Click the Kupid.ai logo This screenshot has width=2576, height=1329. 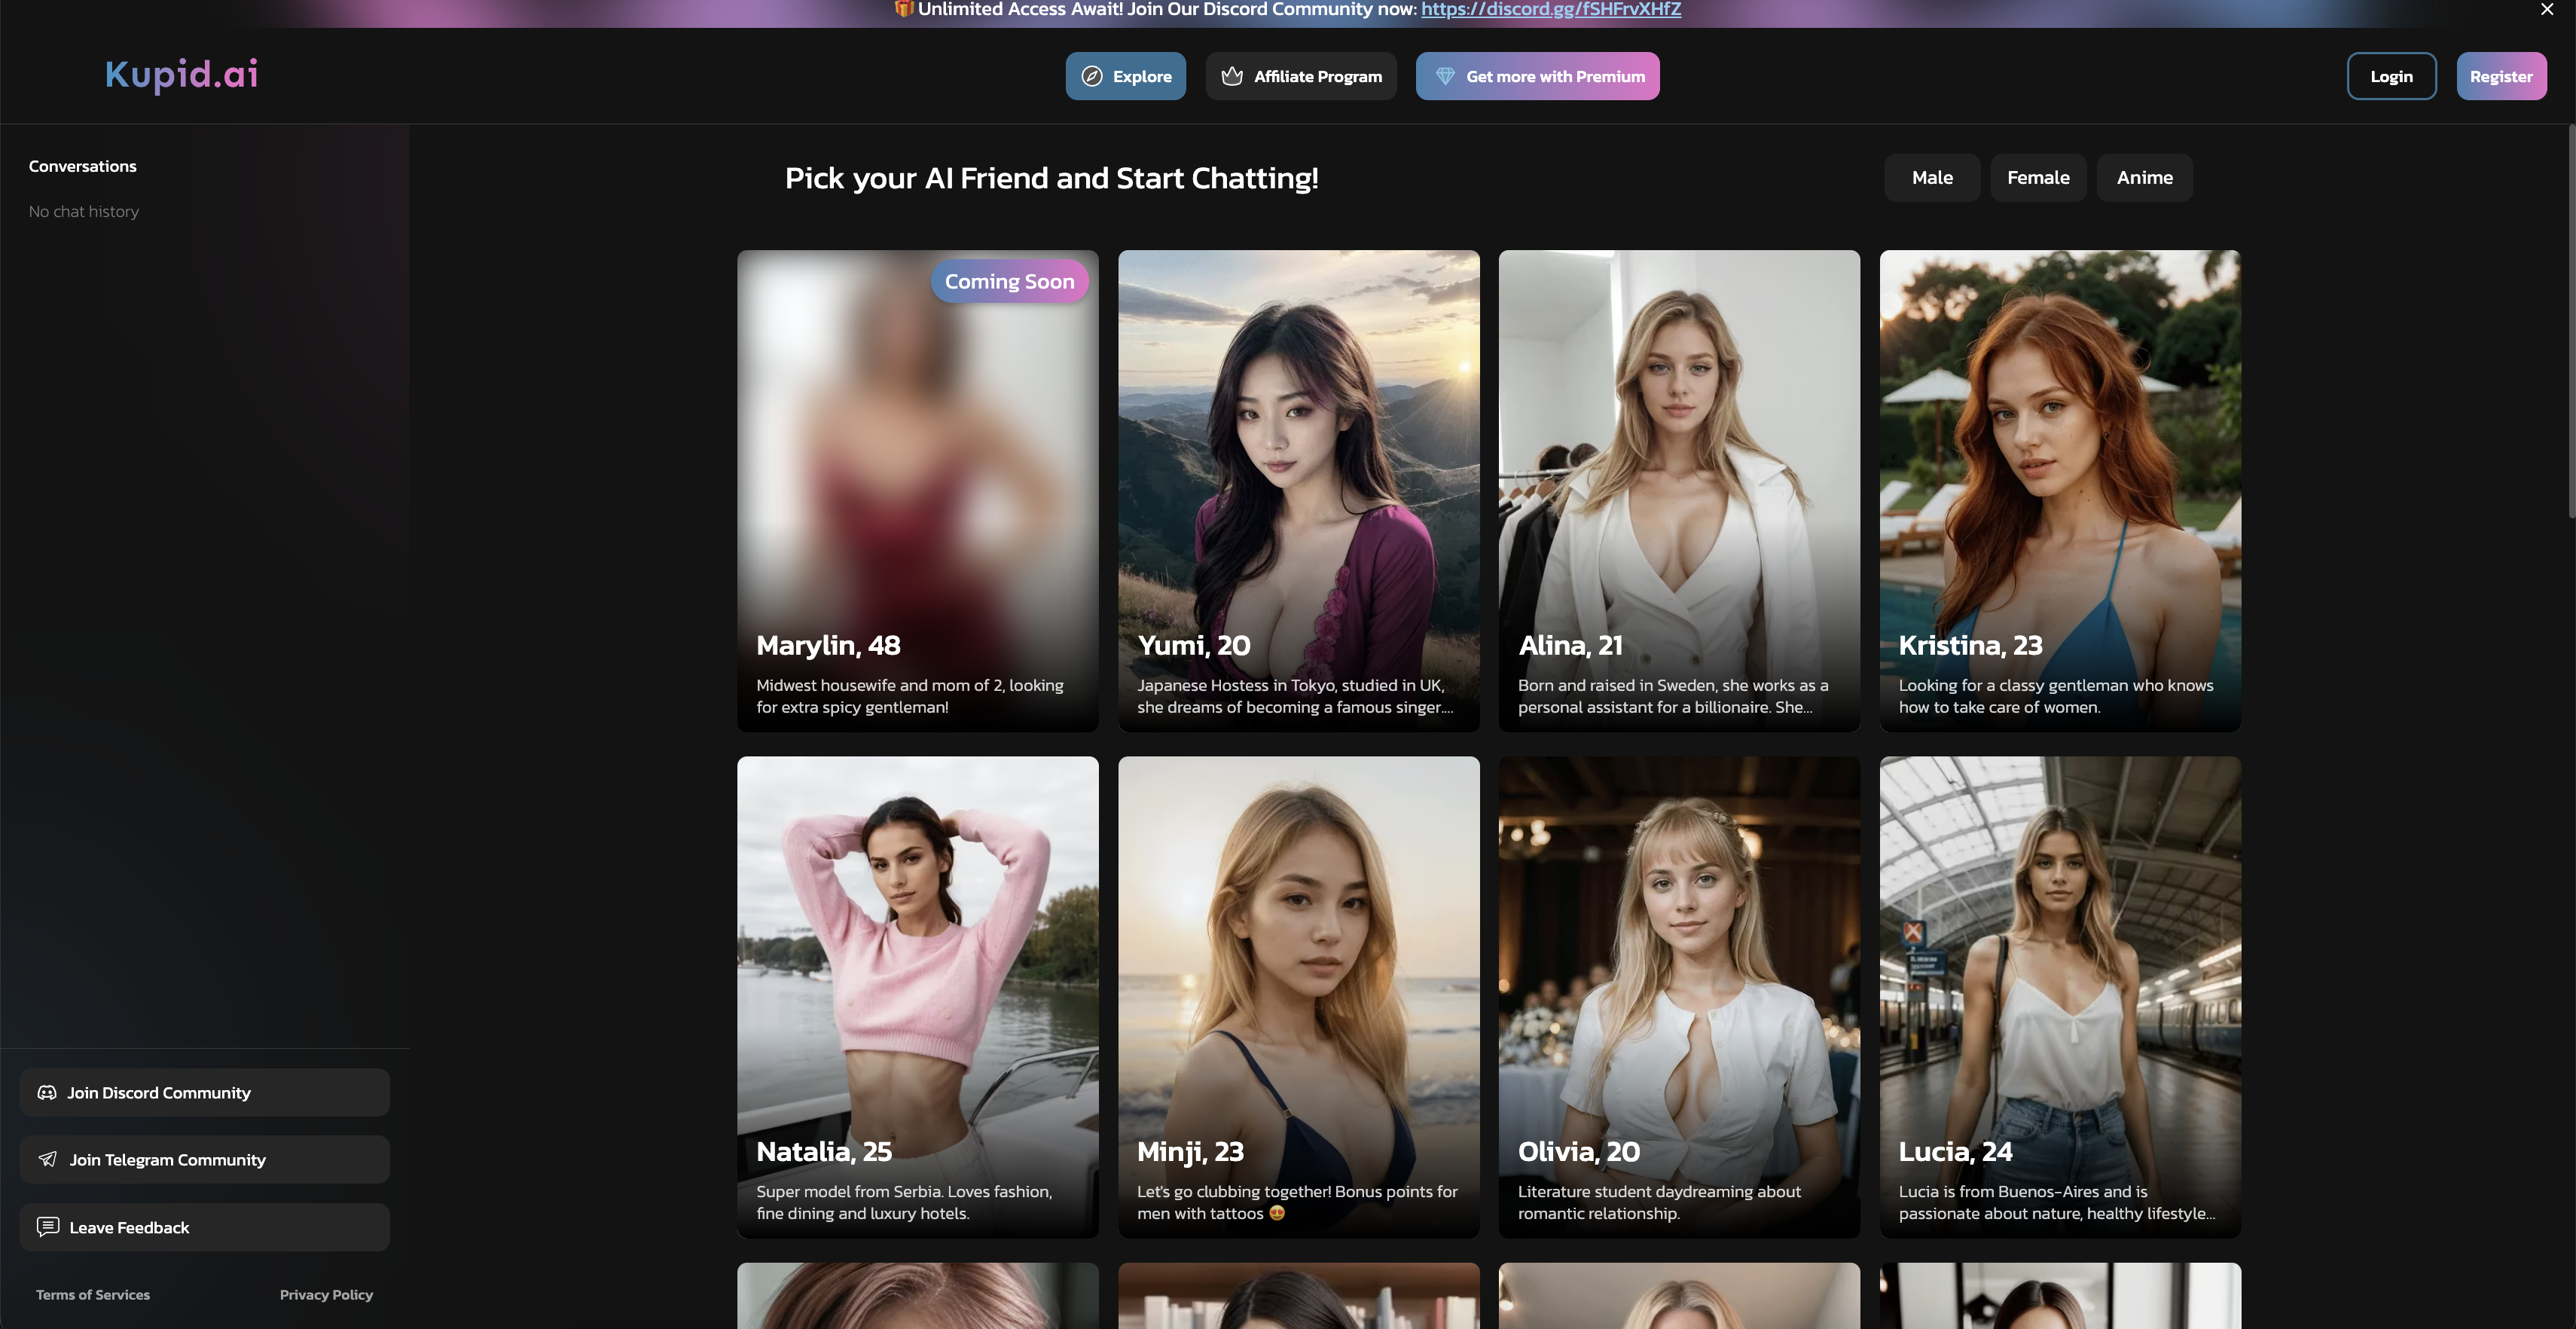(x=182, y=74)
